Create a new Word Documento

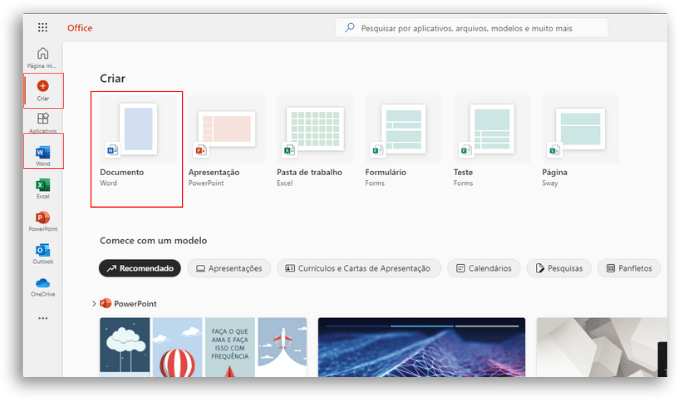[138, 141]
